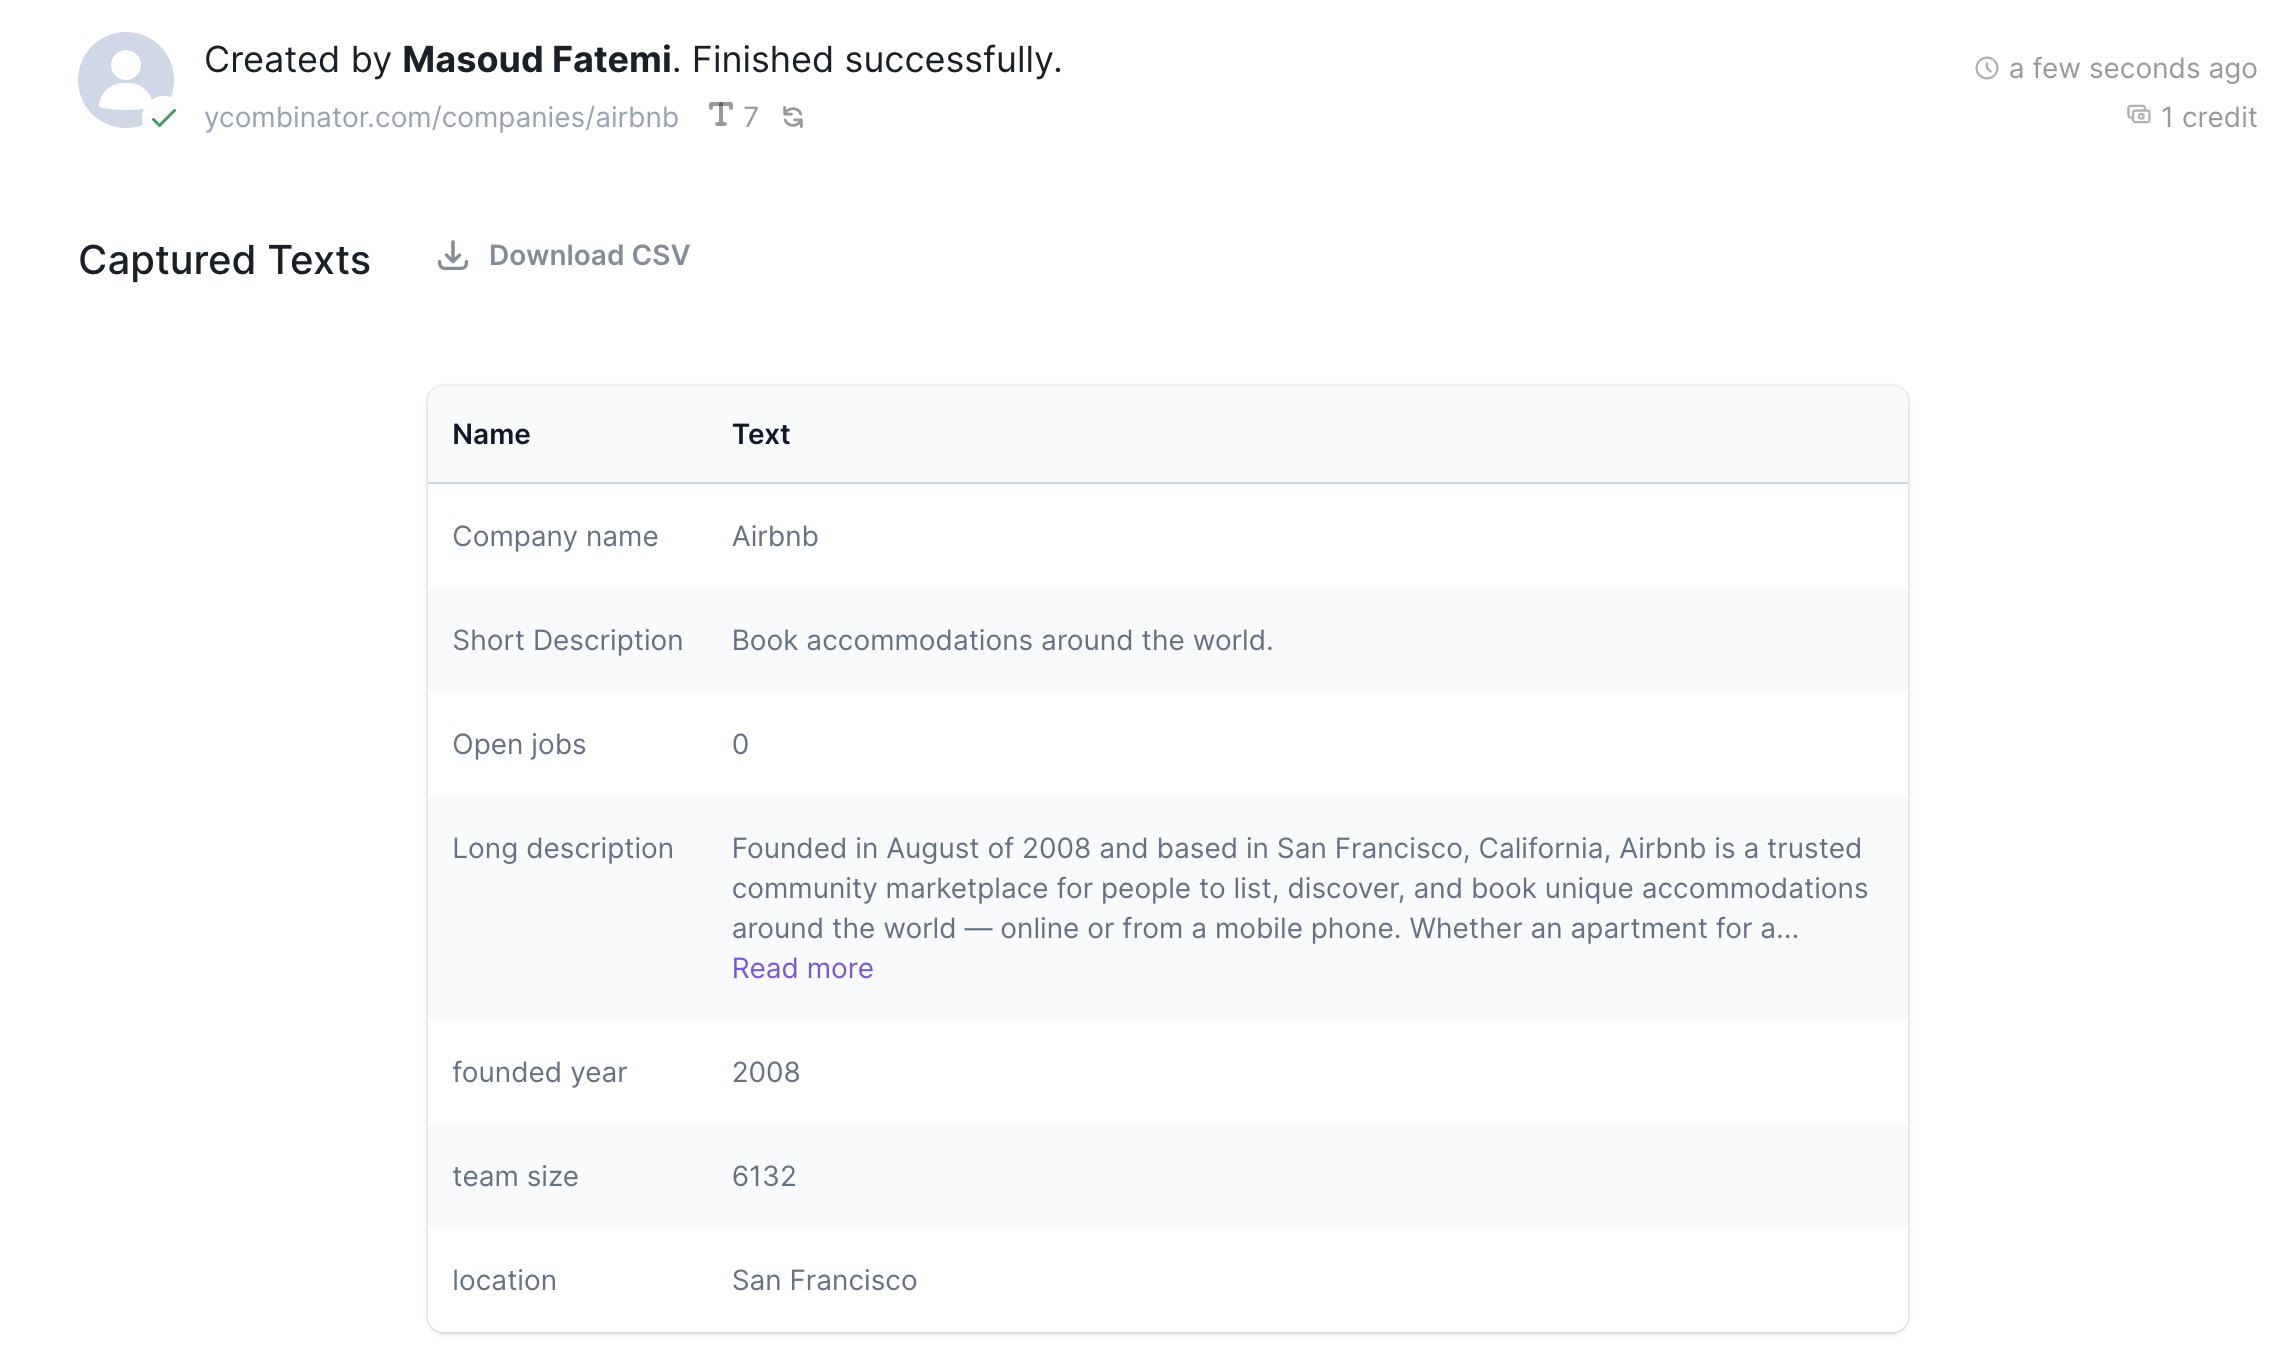This screenshot has height=1362, width=2282.
Task: Select the Airbnb company name value
Action: point(775,536)
